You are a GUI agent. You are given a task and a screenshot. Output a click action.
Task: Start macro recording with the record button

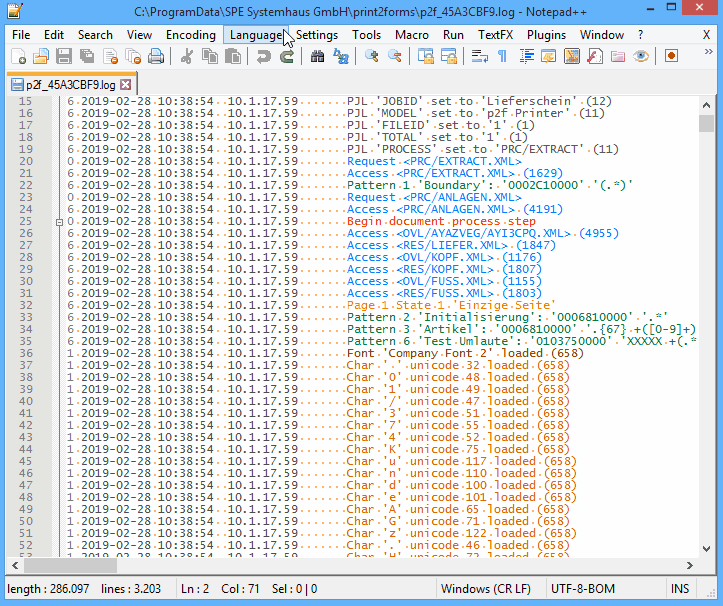(x=671, y=57)
